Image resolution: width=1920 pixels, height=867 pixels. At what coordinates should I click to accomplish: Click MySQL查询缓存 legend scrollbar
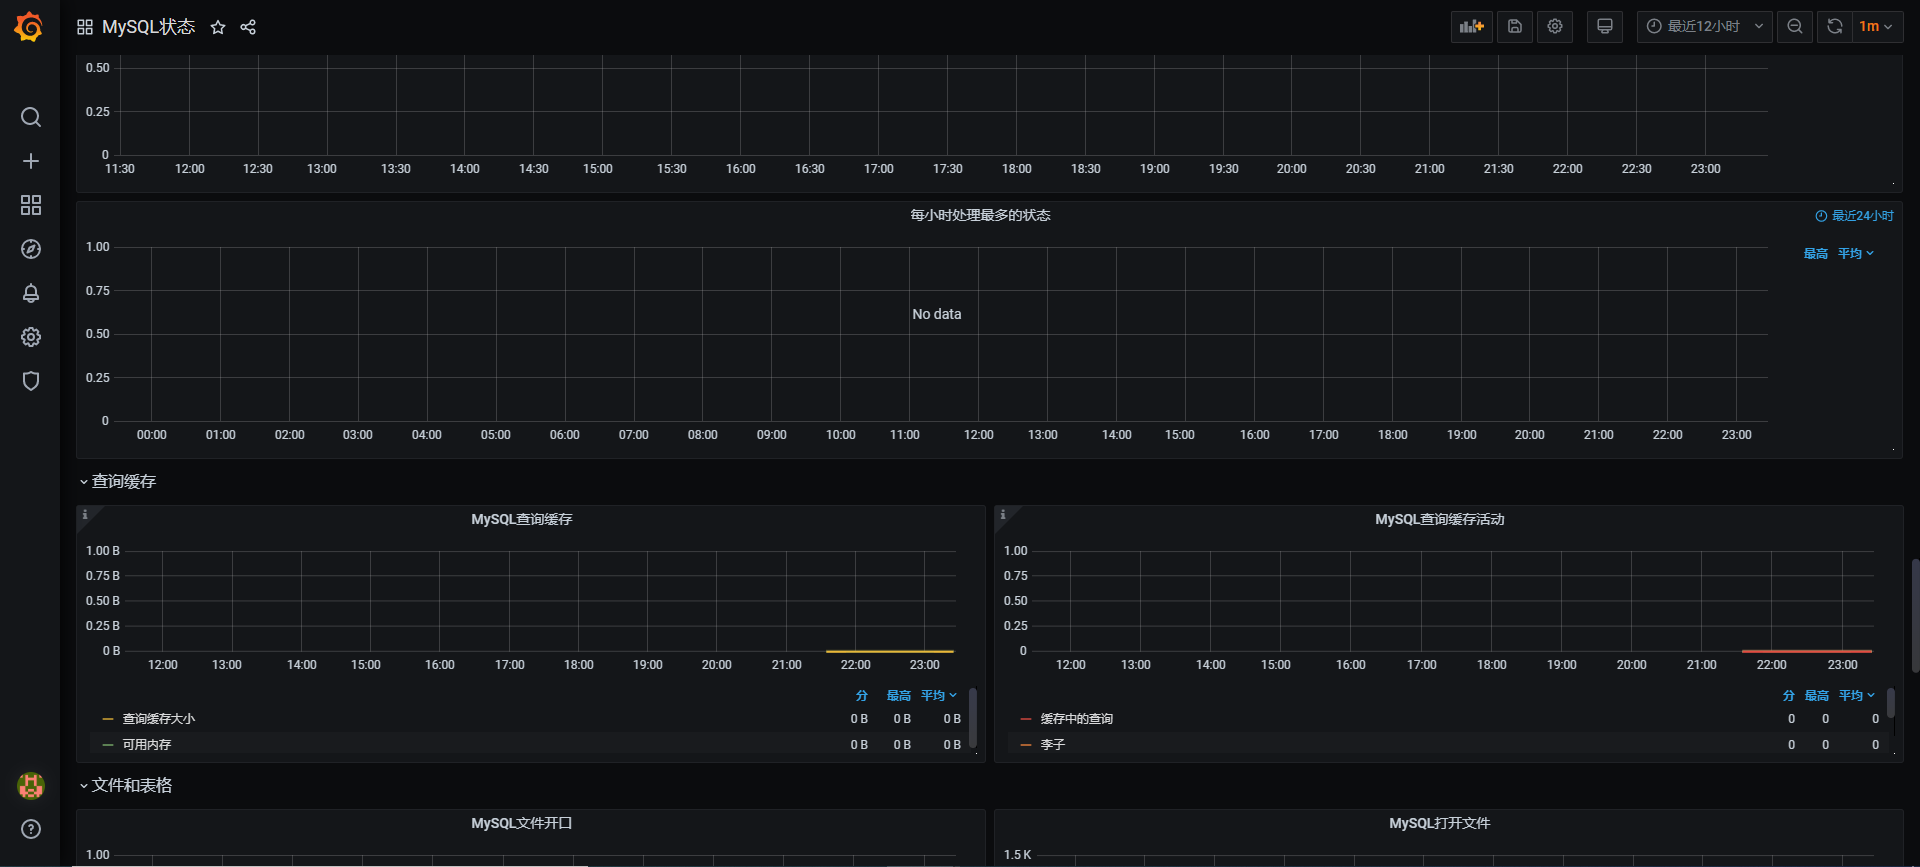pos(973,717)
